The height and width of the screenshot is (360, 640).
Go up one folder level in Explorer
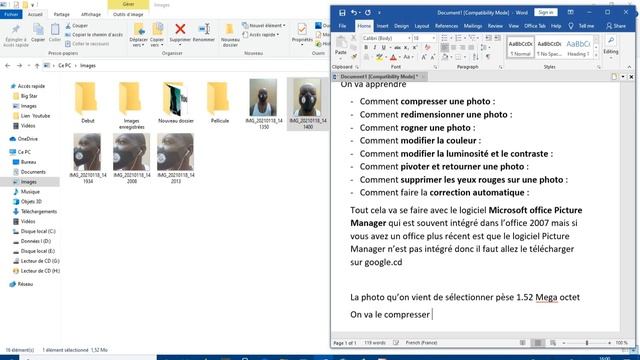(37, 65)
